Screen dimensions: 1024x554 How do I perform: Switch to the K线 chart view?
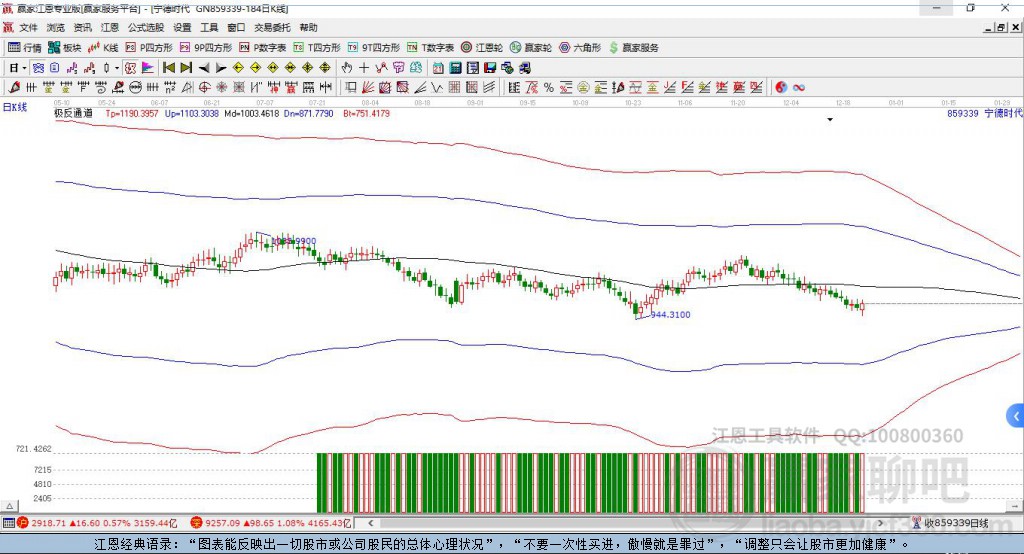pos(103,48)
